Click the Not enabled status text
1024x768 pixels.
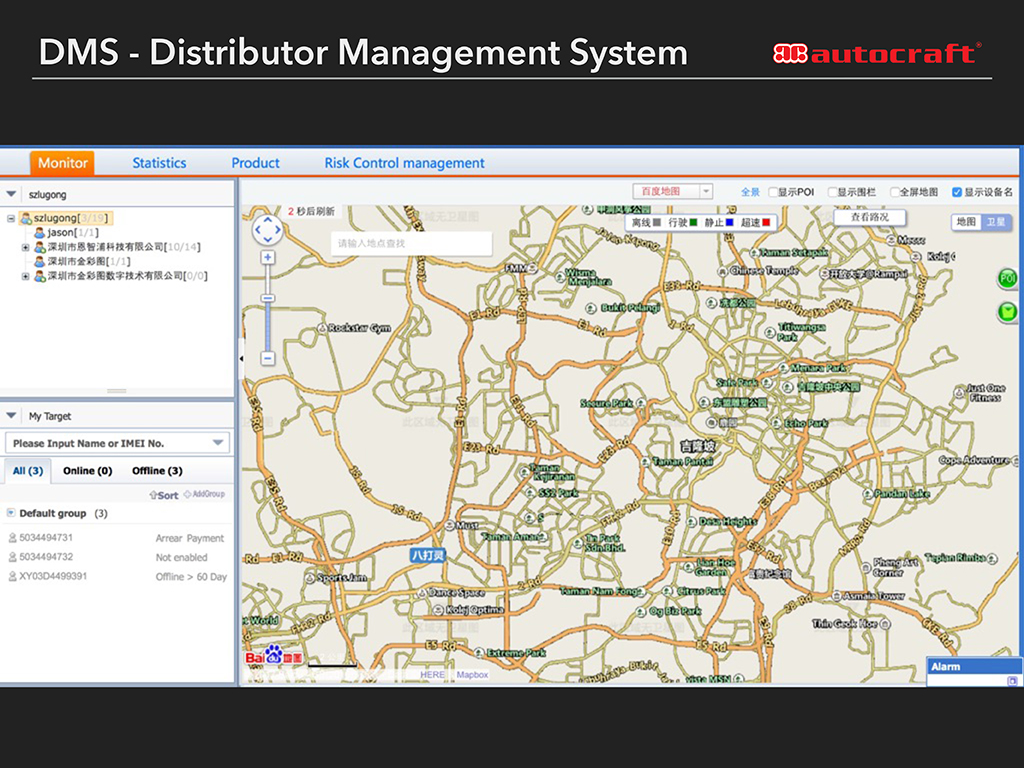click(x=182, y=558)
